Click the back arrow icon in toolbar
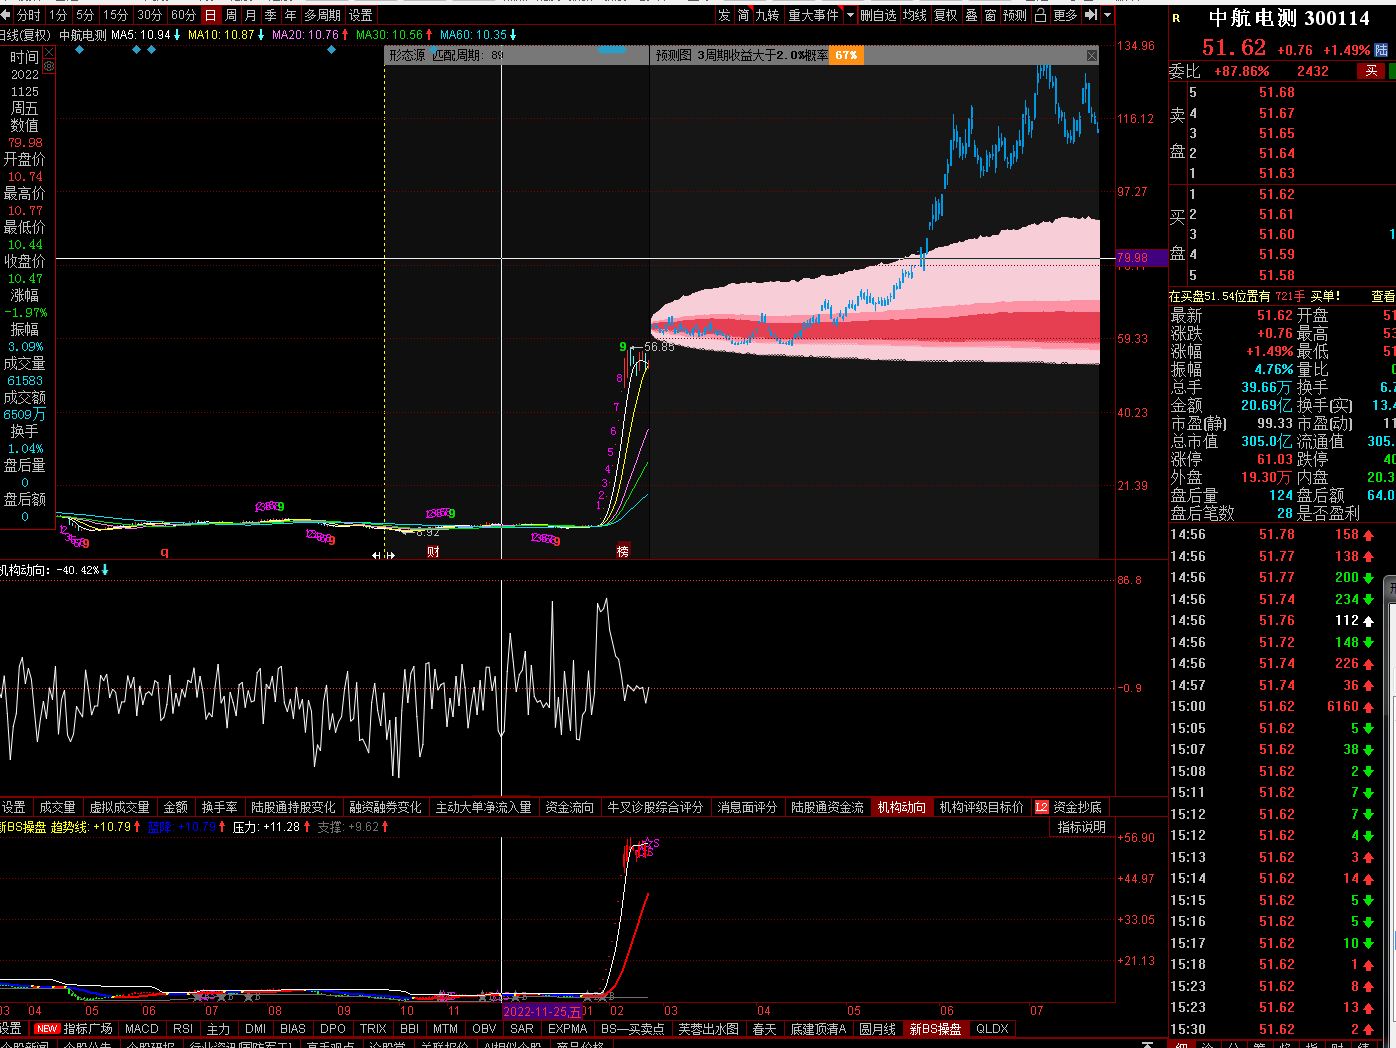Screen dimensions: 1396x1048 tap(5, 15)
